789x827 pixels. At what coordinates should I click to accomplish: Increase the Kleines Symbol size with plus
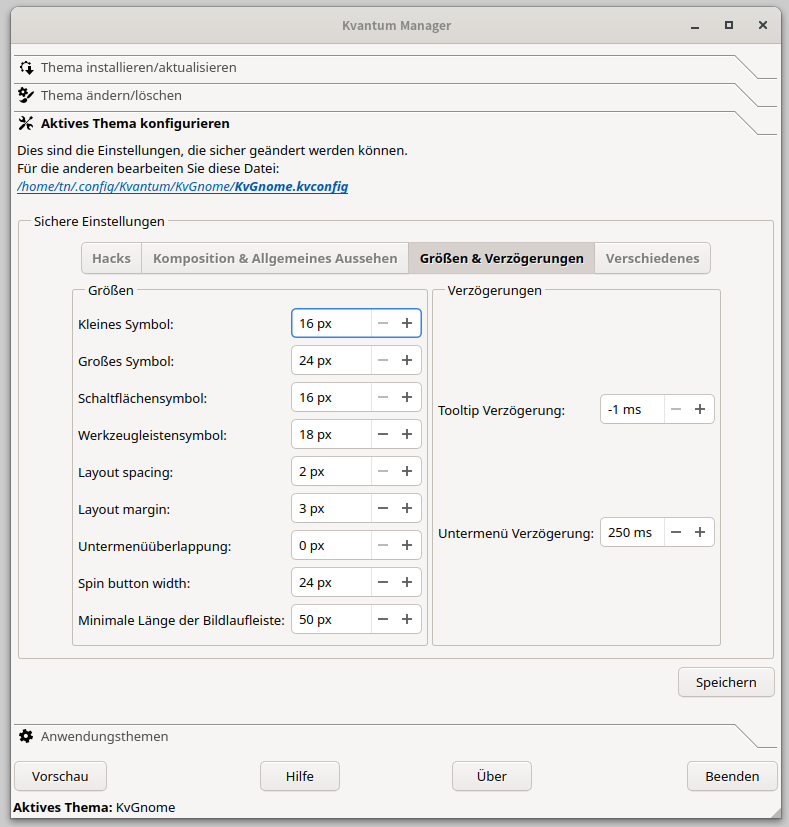[407, 323]
